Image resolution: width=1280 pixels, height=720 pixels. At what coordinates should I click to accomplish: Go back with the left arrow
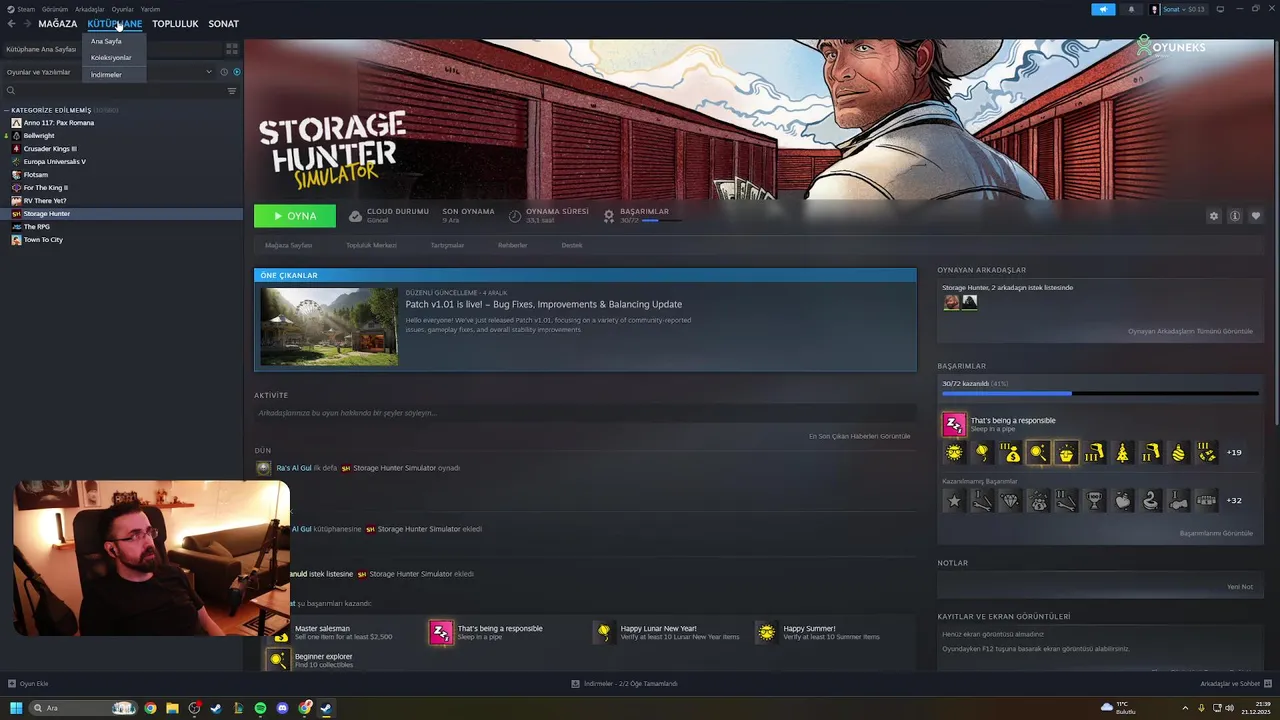click(x=11, y=23)
